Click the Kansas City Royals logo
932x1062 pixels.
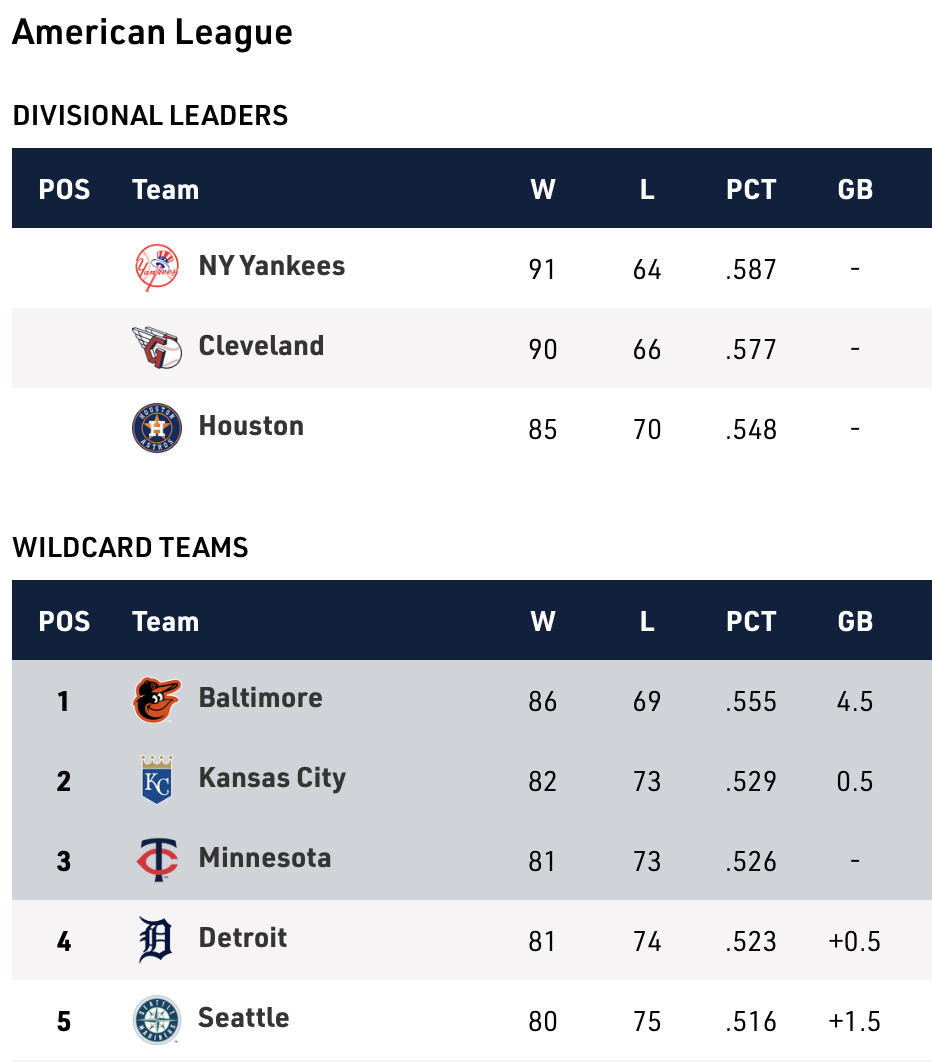click(157, 780)
